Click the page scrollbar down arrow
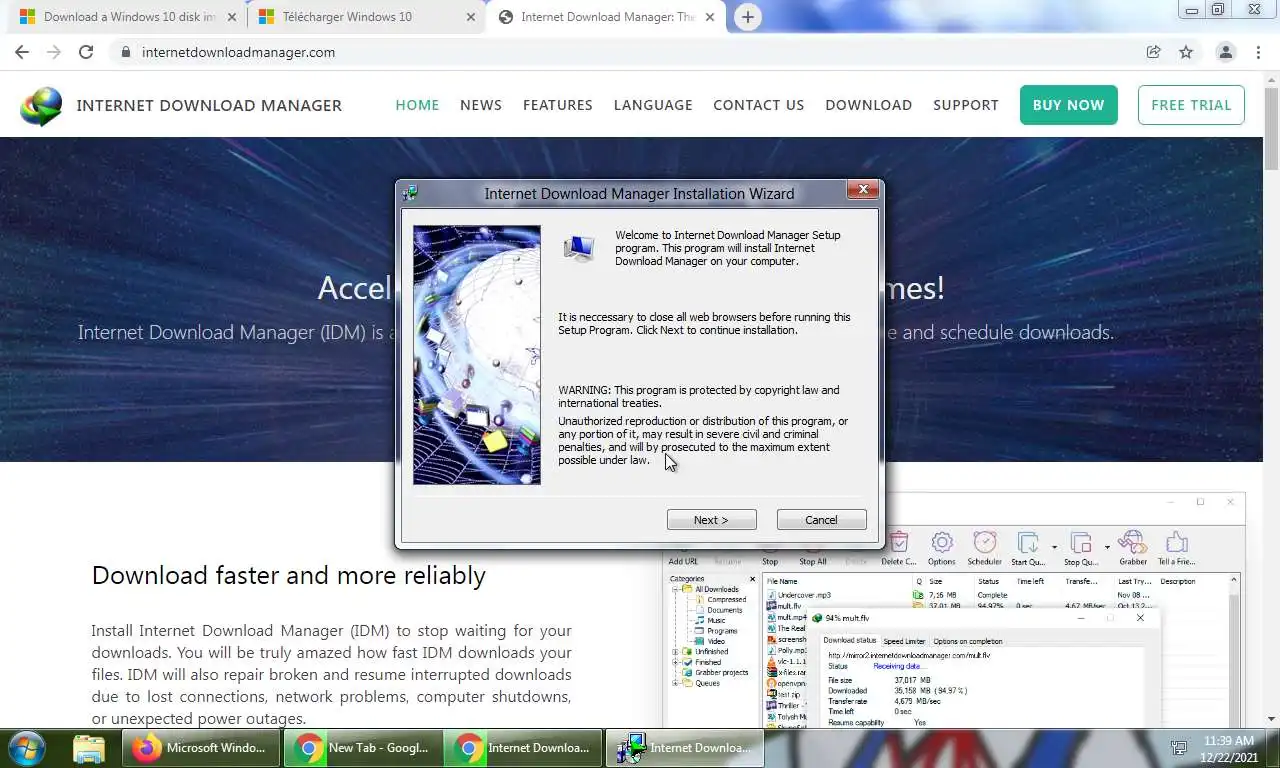 pos(1271,719)
